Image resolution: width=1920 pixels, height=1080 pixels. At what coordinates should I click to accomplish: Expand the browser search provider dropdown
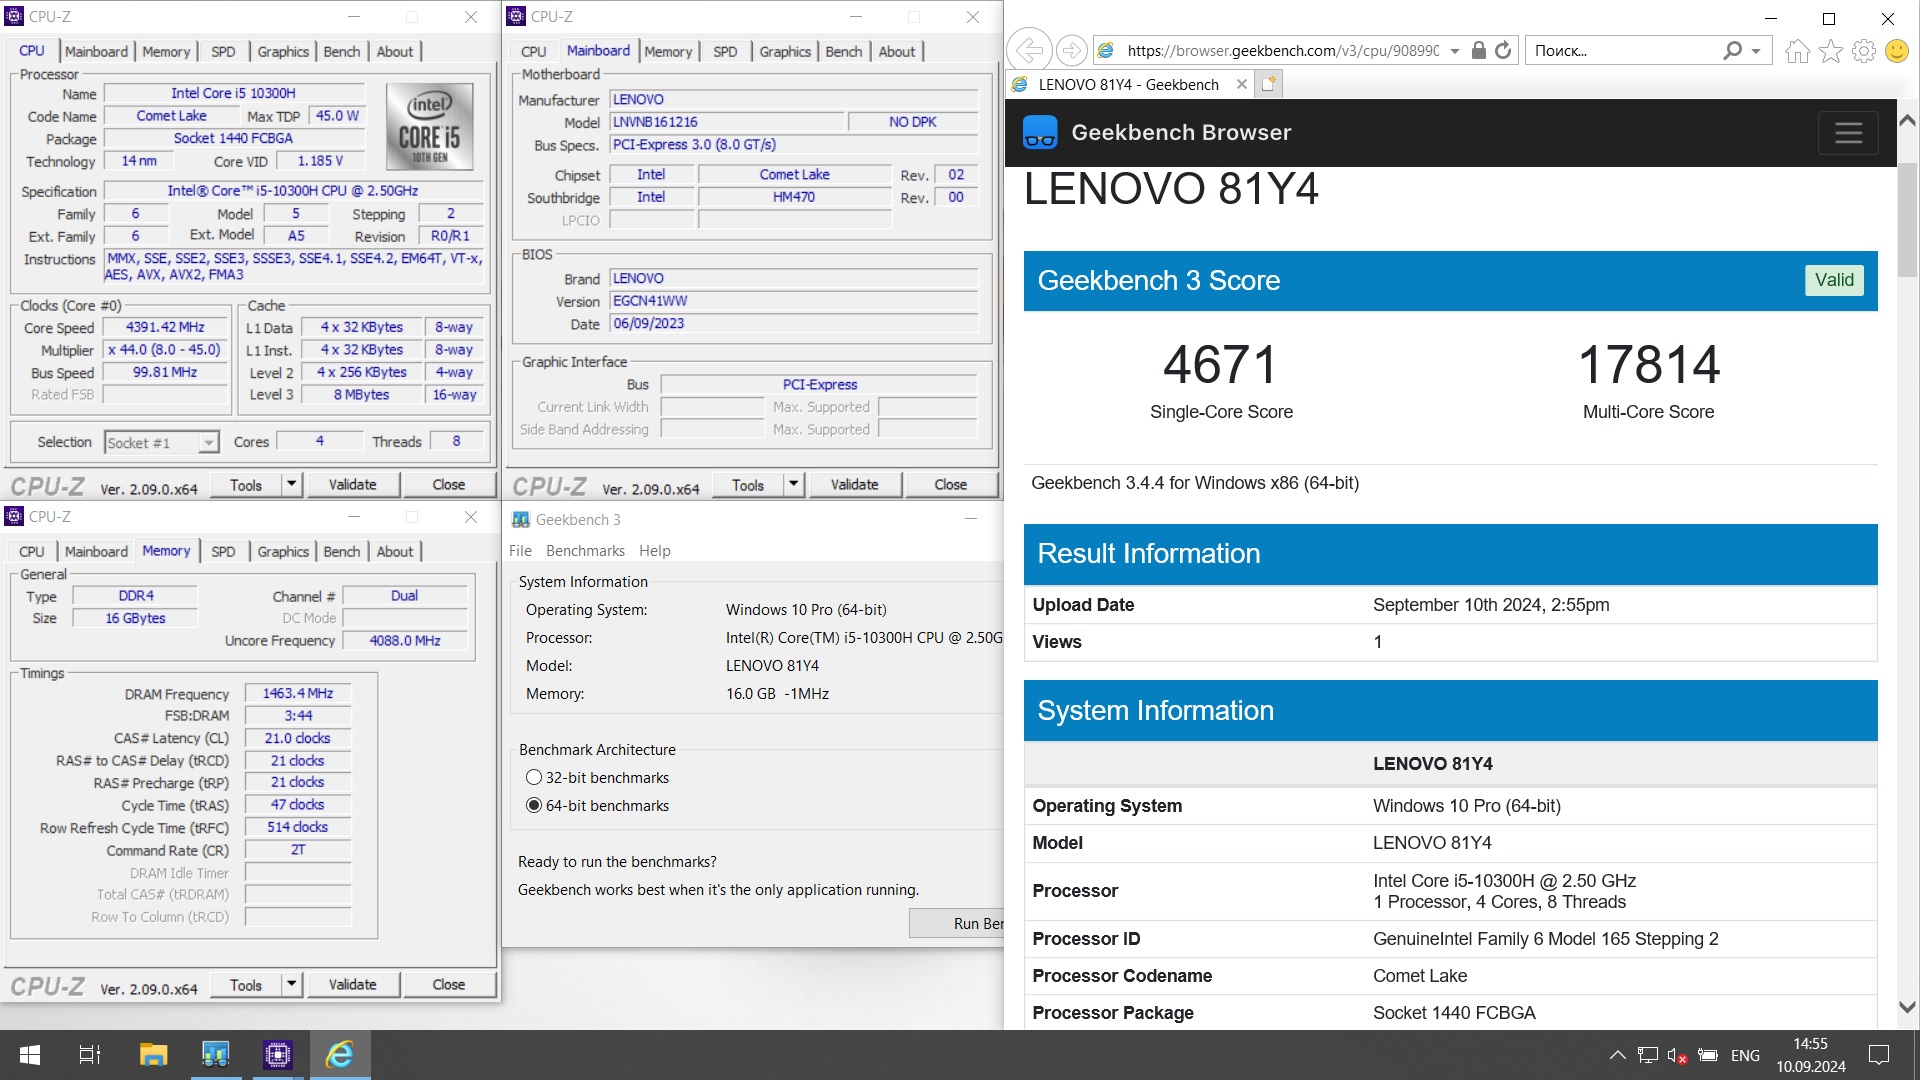coord(1756,51)
